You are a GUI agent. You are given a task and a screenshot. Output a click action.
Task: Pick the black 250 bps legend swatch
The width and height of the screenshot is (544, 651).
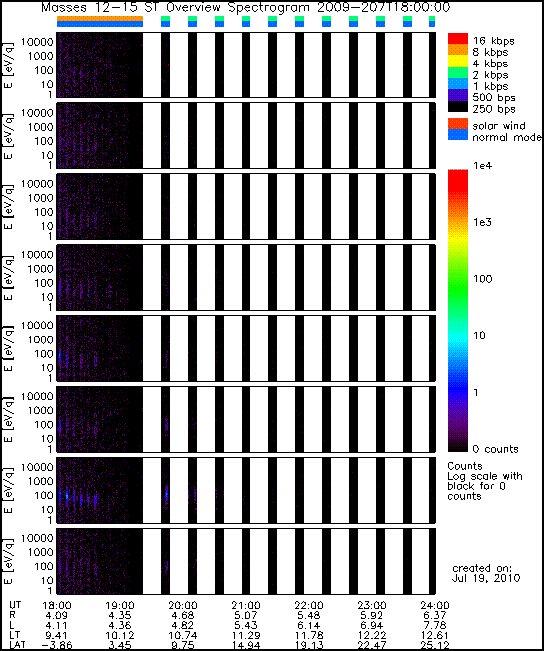(x=458, y=107)
